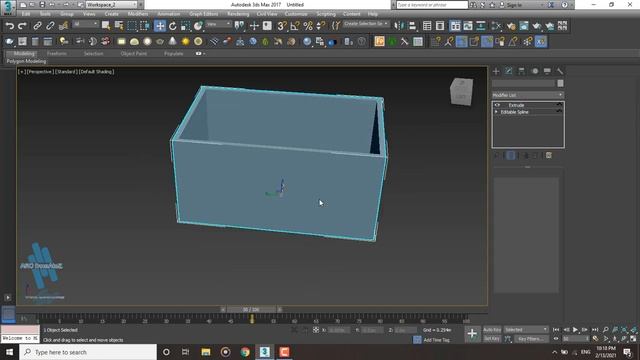Toggle the Percent Snap button
Image resolution: width=640 pixels, height=360 pixels.
[x=308, y=26]
